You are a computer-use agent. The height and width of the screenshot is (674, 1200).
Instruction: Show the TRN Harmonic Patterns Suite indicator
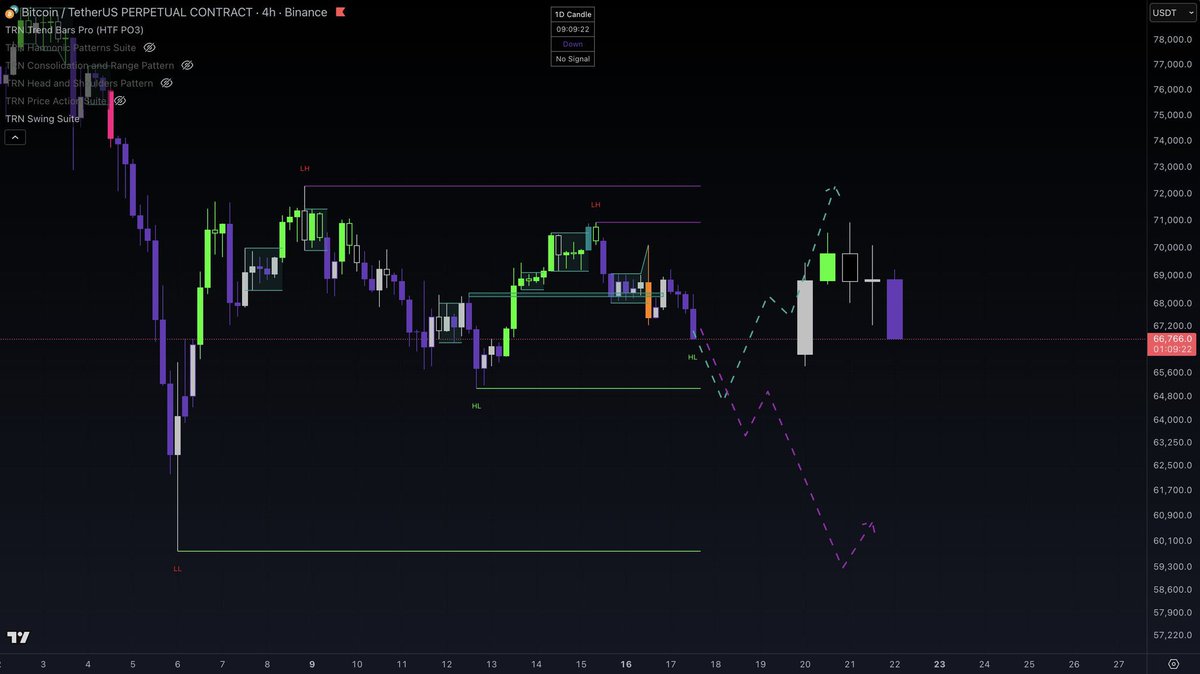click(x=150, y=47)
